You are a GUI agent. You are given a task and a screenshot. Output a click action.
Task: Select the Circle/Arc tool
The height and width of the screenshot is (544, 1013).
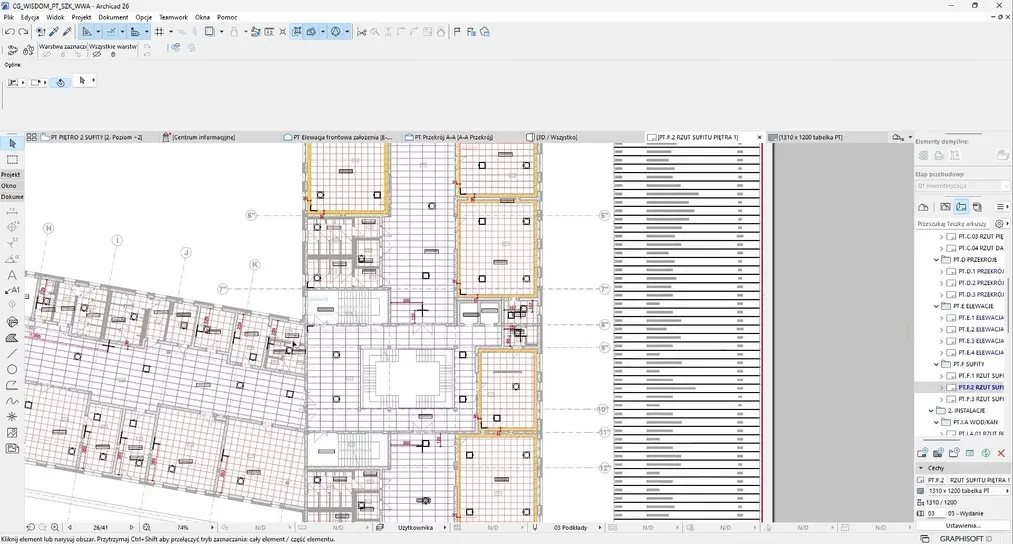[x=12, y=369]
